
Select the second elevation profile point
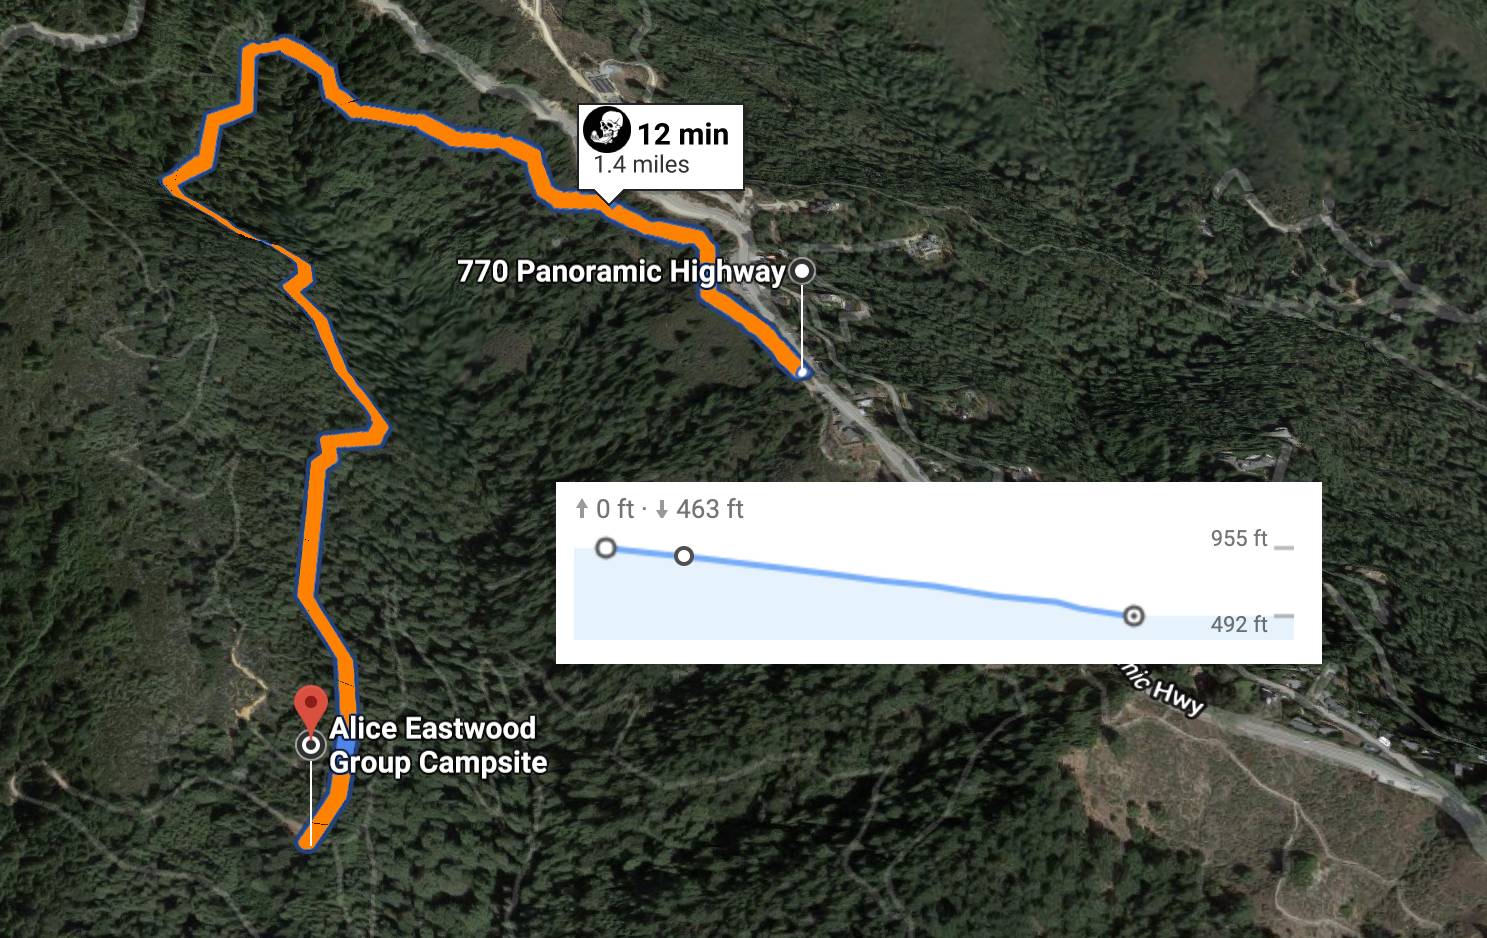(x=684, y=556)
